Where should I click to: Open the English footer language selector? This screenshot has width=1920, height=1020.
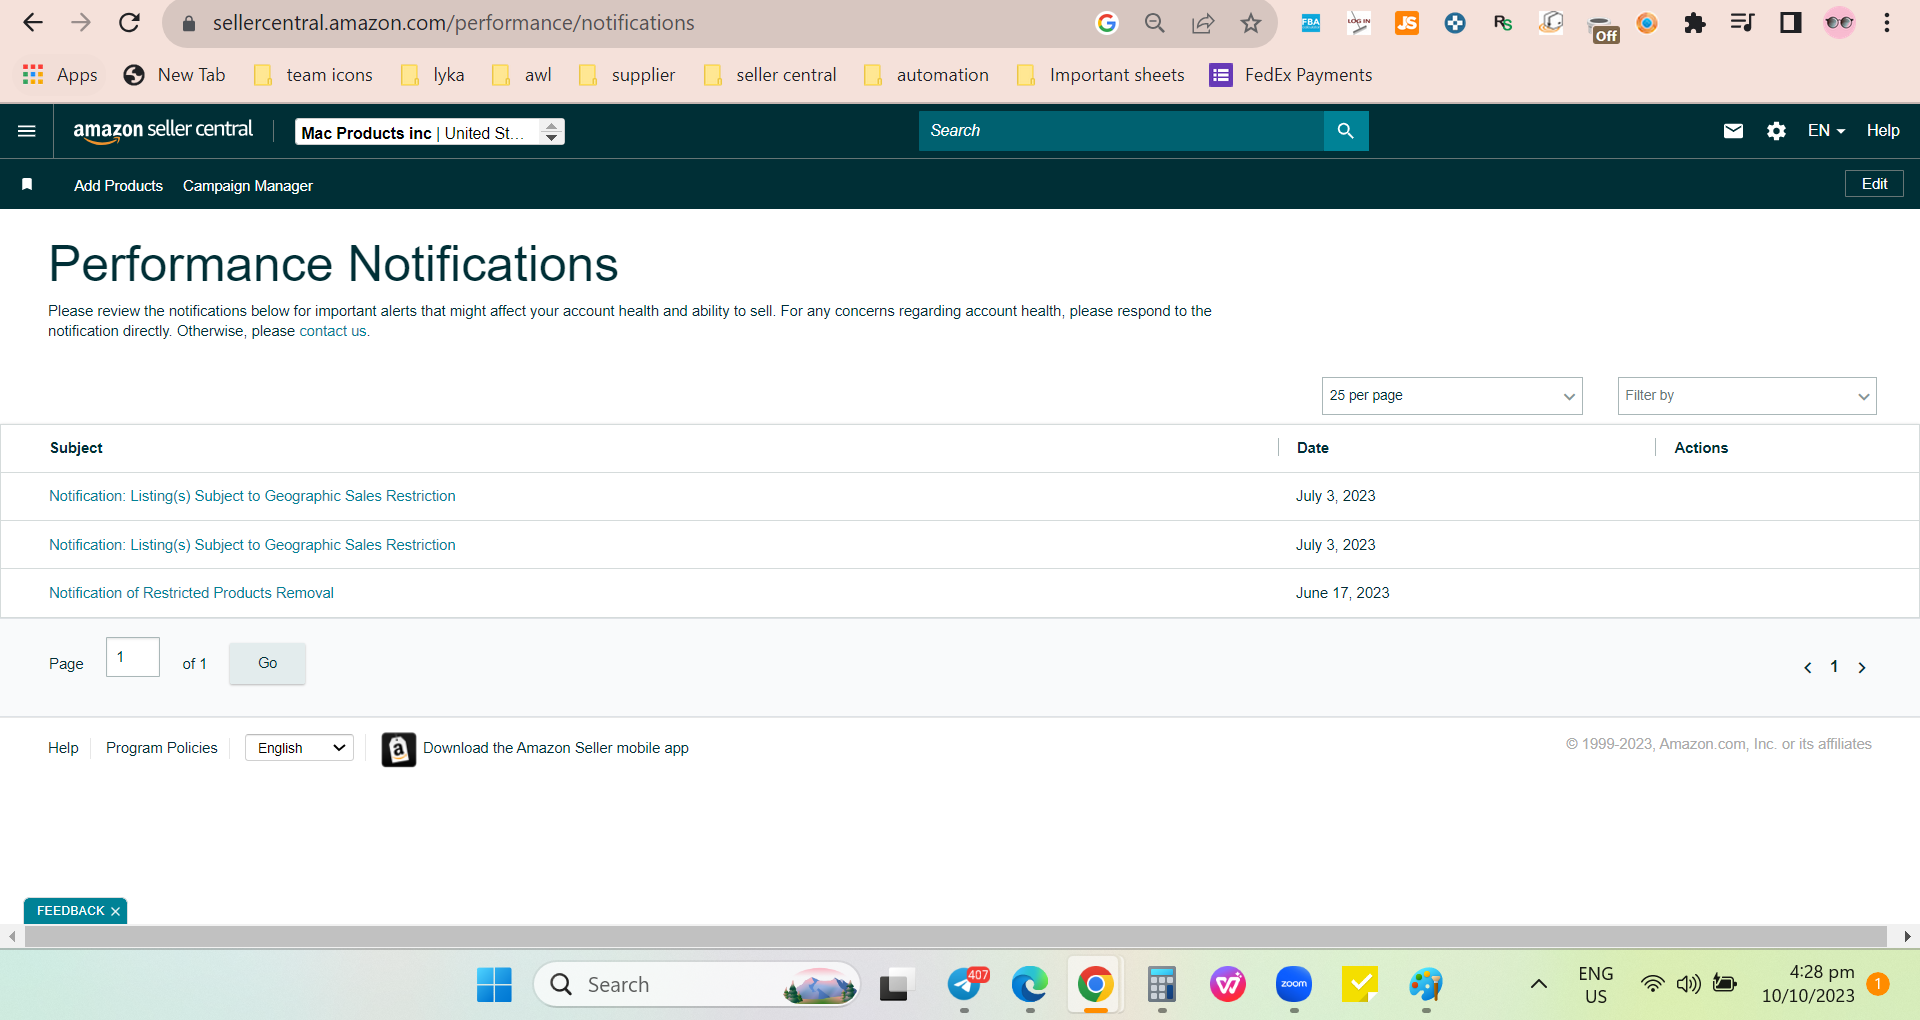tap(299, 748)
